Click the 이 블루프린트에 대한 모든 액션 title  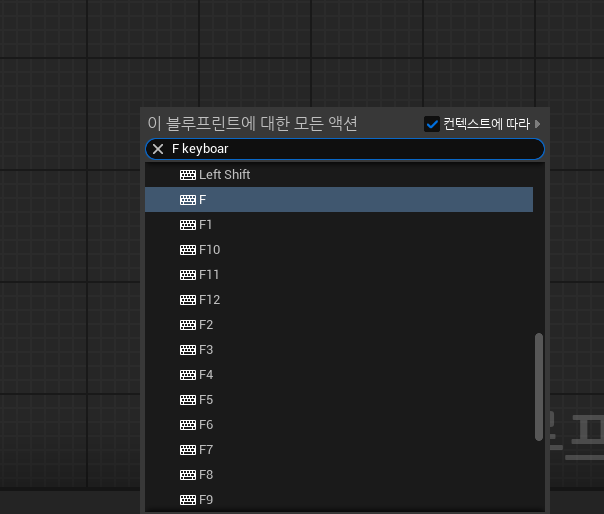tap(253, 124)
